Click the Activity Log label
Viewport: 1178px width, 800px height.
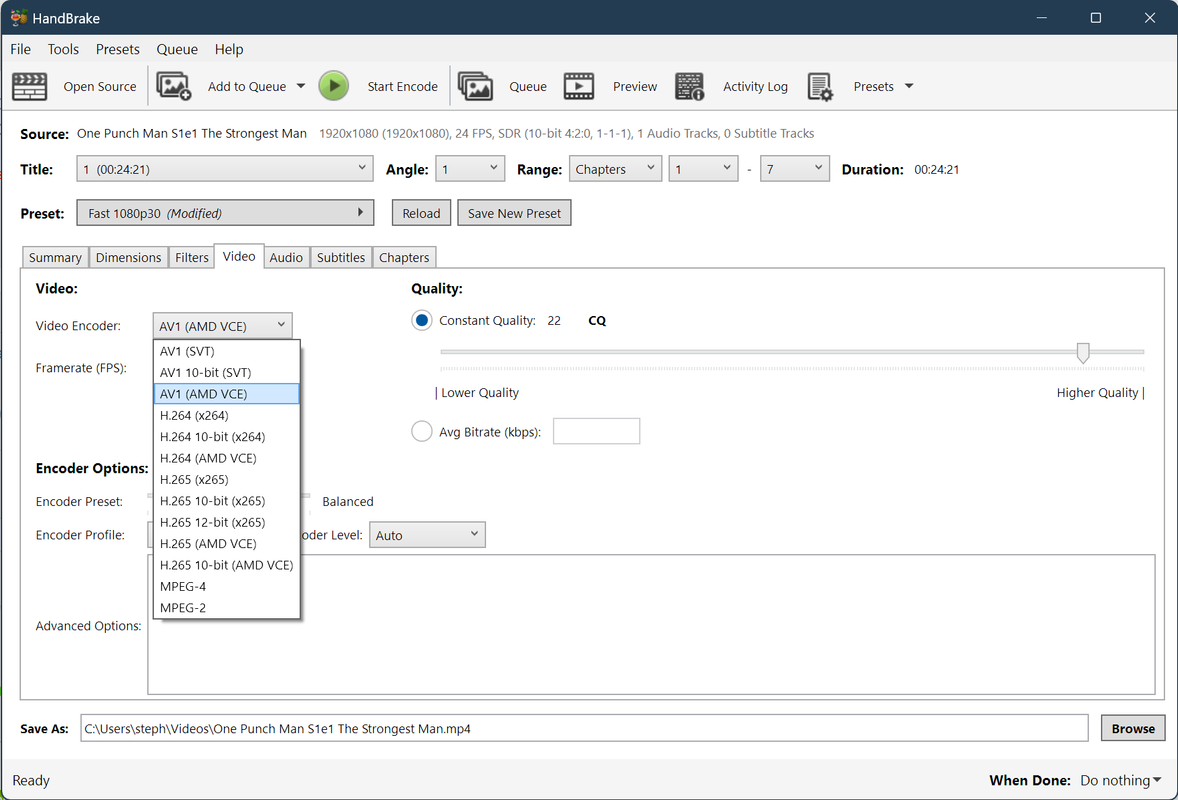(755, 86)
